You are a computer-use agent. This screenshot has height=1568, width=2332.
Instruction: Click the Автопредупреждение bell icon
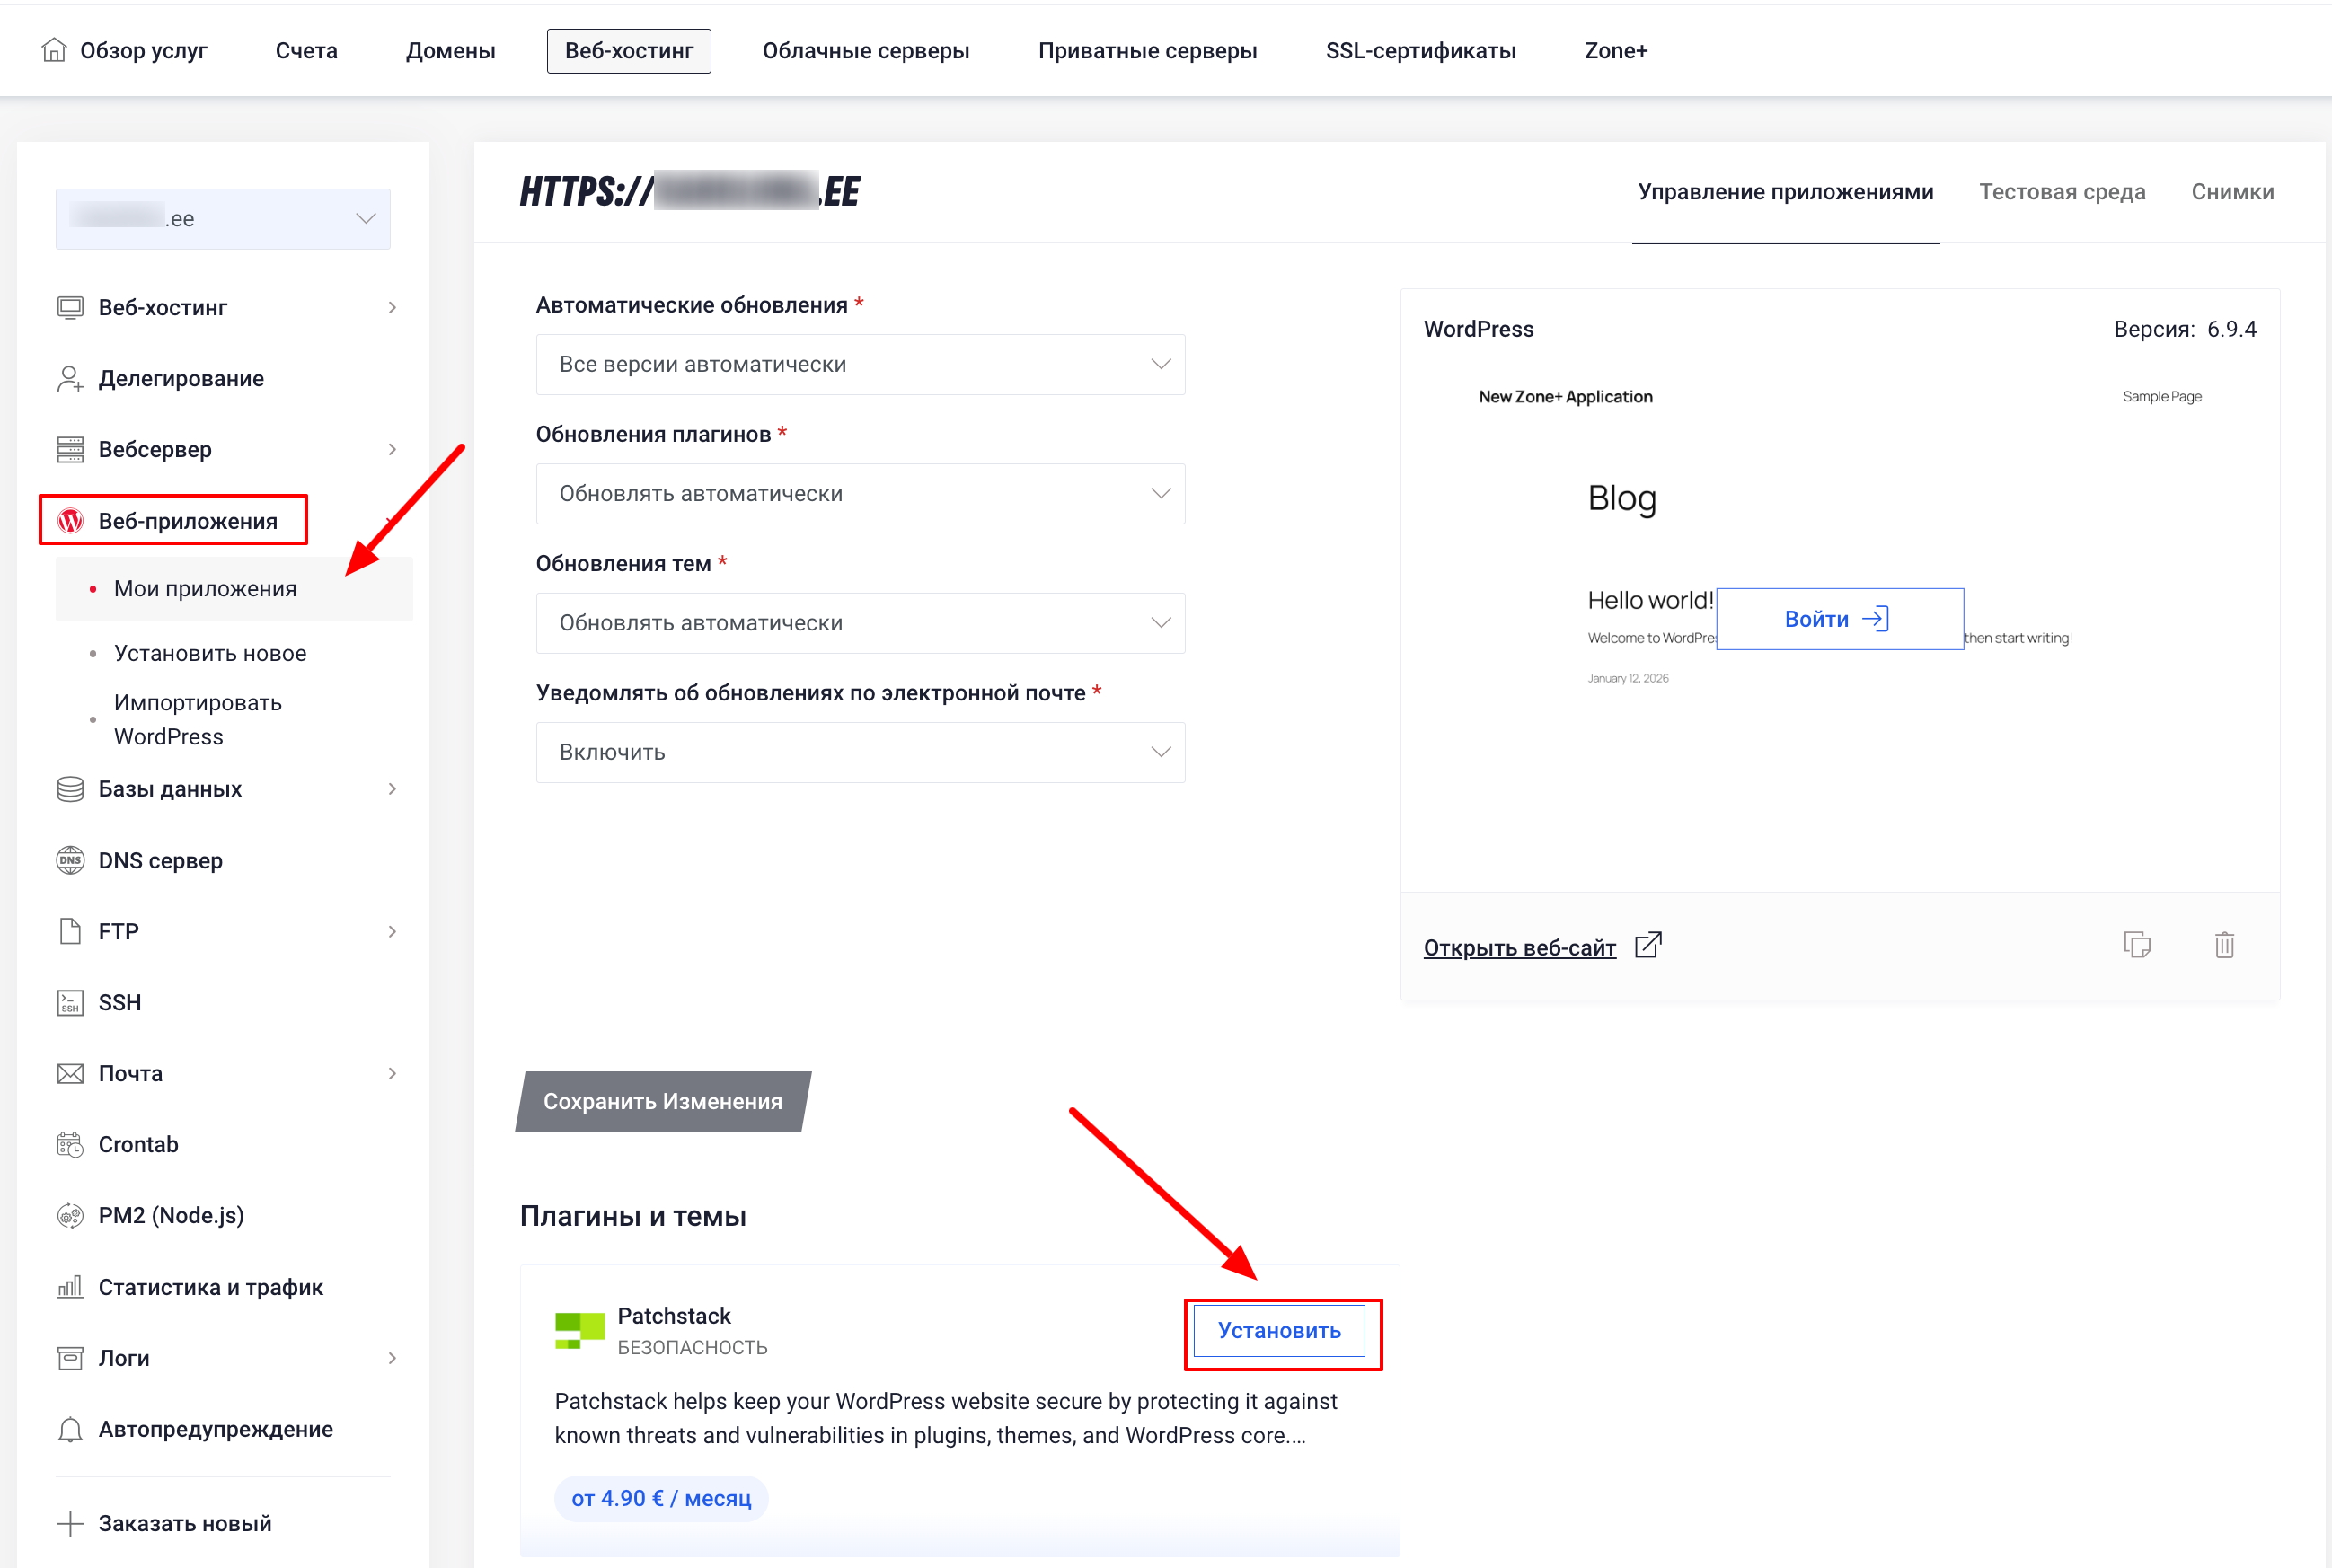[x=70, y=1429]
